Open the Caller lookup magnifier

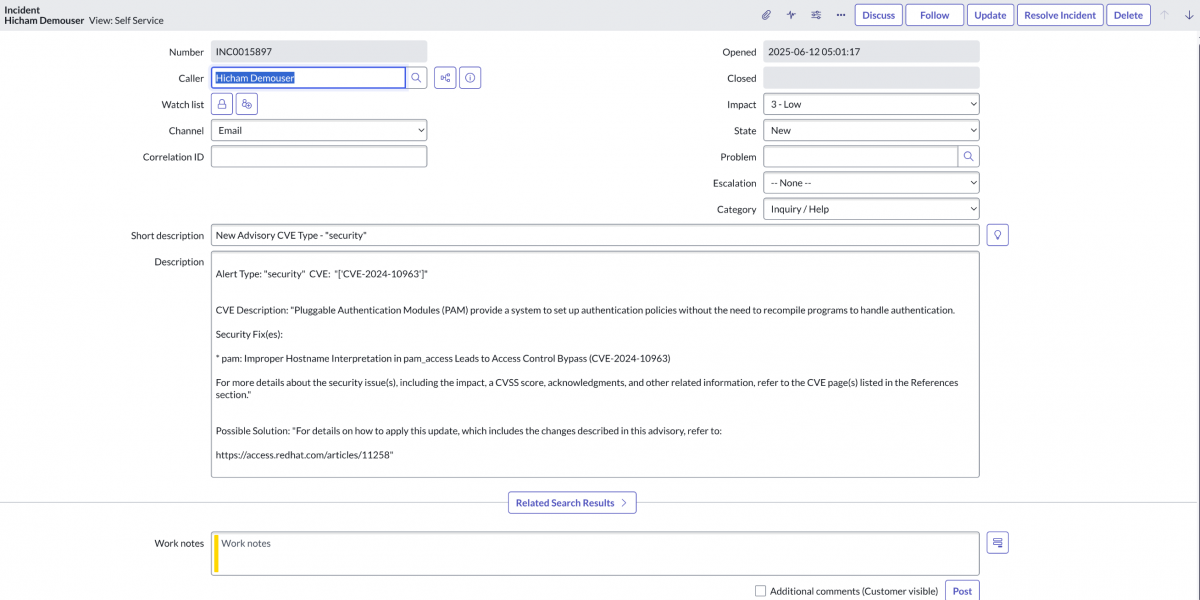pos(416,77)
